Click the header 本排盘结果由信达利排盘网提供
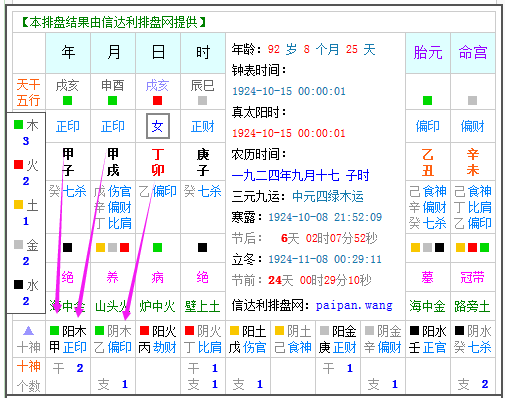This screenshot has width=505, height=398. coord(114,22)
